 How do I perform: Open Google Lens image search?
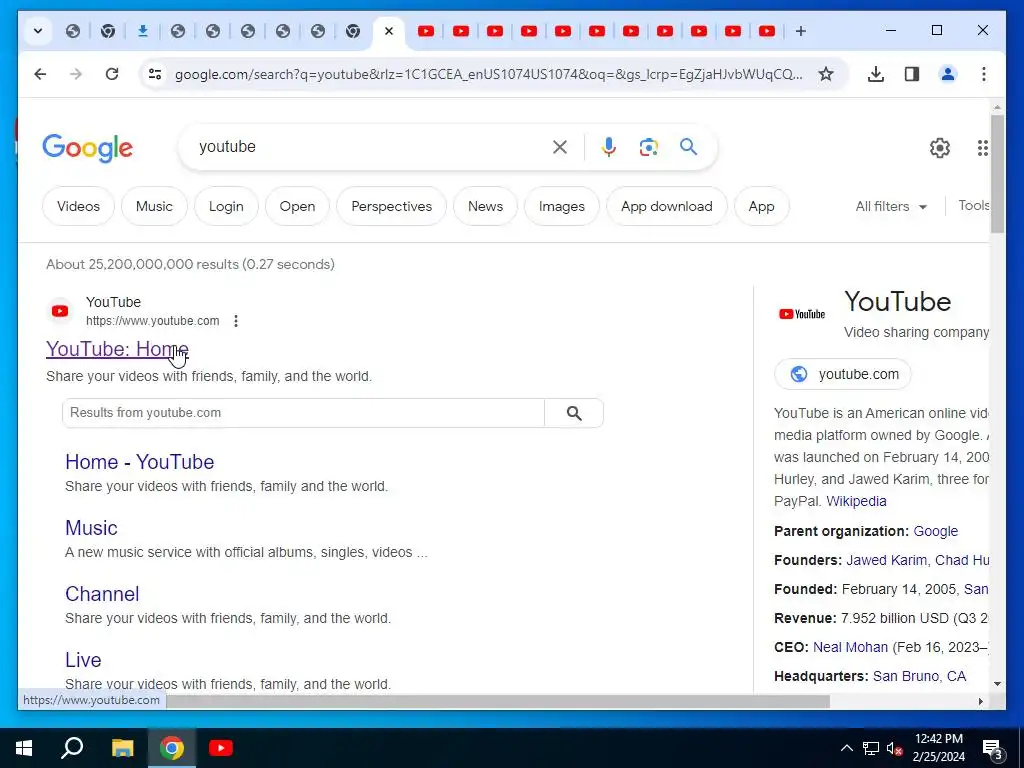(x=648, y=147)
